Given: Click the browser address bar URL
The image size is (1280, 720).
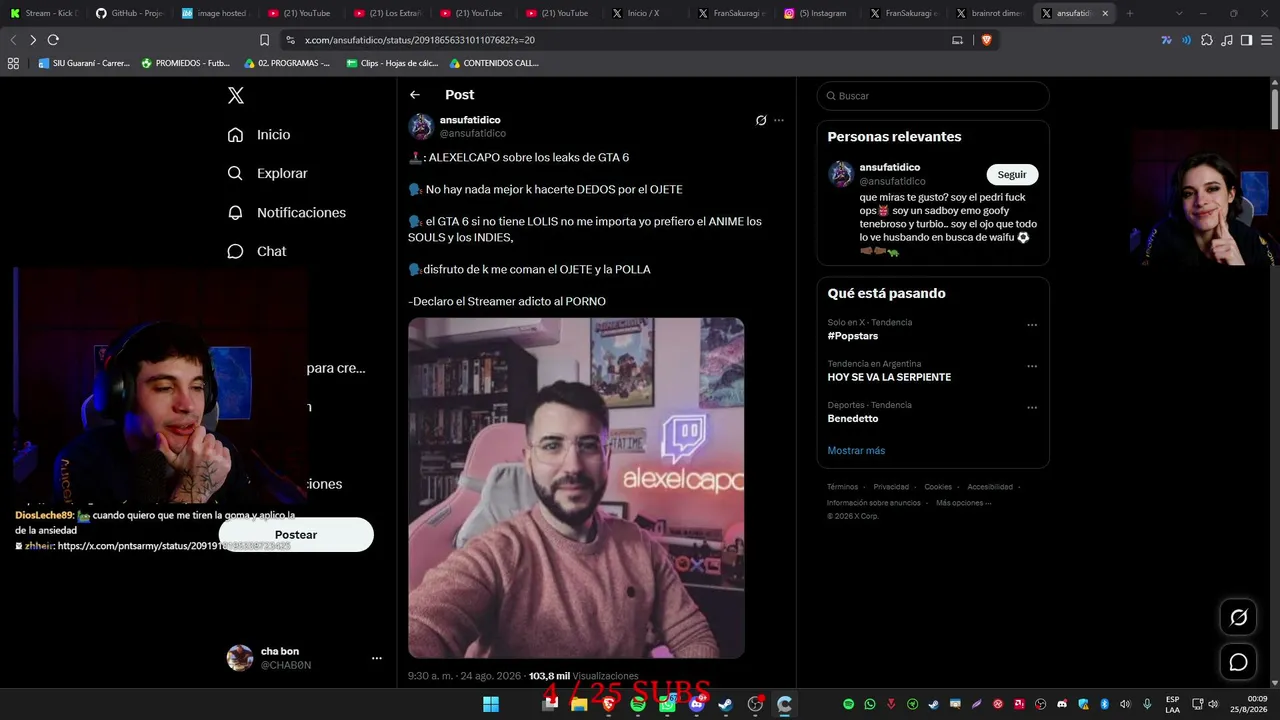Looking at the screenshot, I should (420, 40).
